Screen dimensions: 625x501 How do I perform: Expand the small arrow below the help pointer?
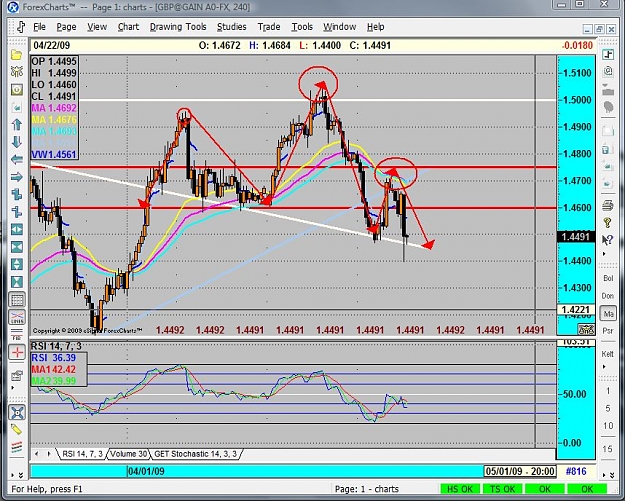(x=604, y=254)
